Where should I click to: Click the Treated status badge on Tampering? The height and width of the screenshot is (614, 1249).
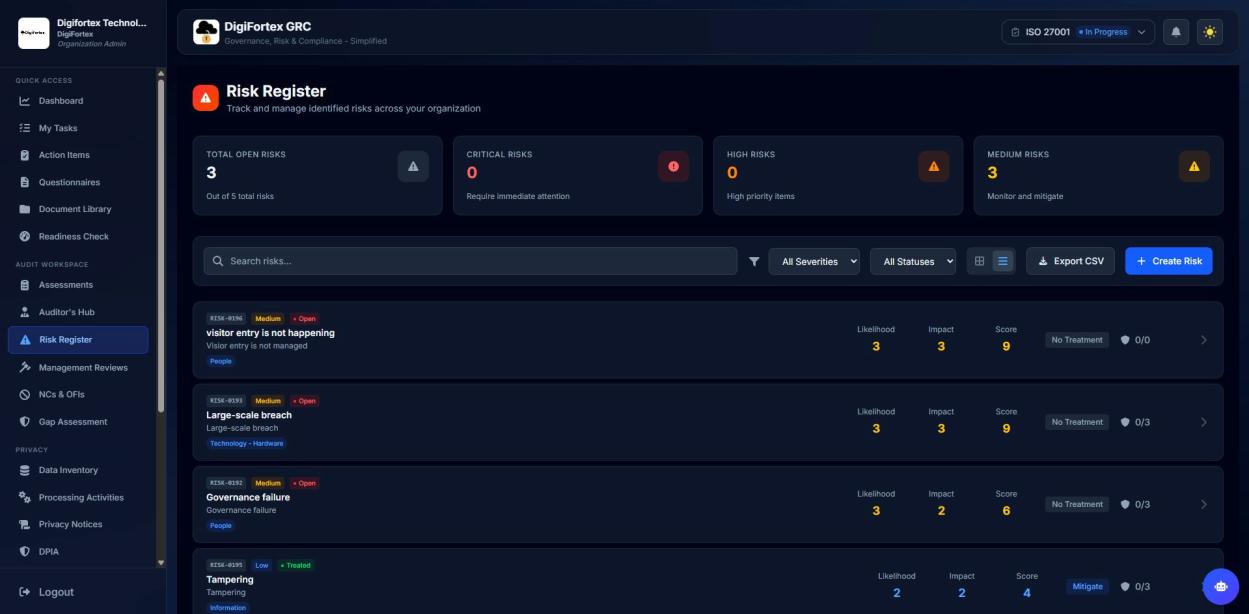pos(296,565)
